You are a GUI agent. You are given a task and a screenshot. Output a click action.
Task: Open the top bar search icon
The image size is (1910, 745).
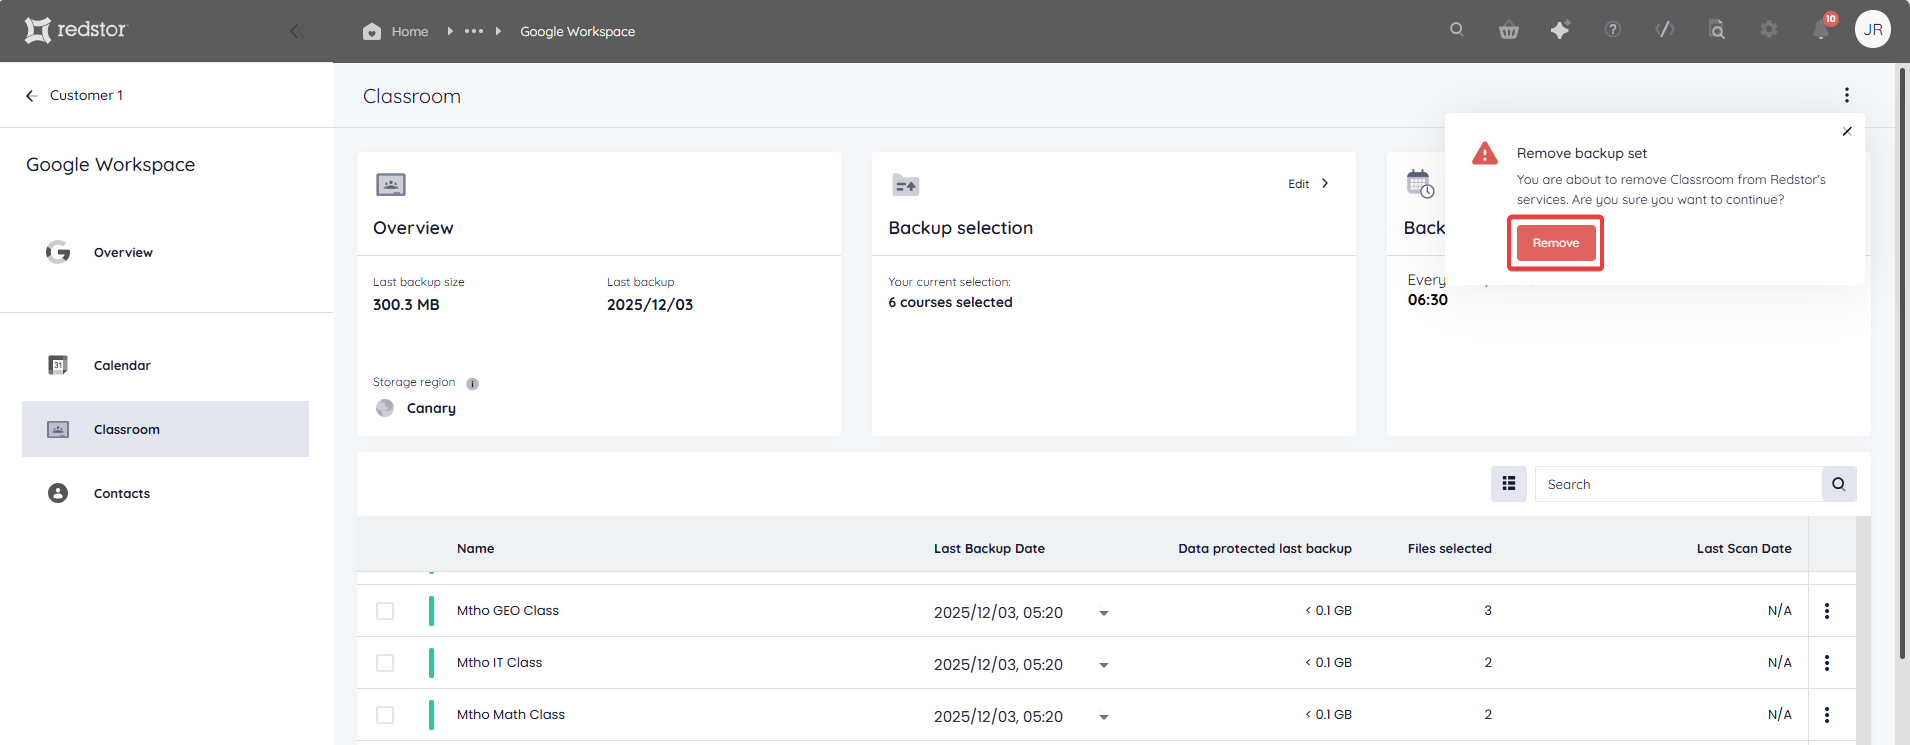coord(1457,30)
